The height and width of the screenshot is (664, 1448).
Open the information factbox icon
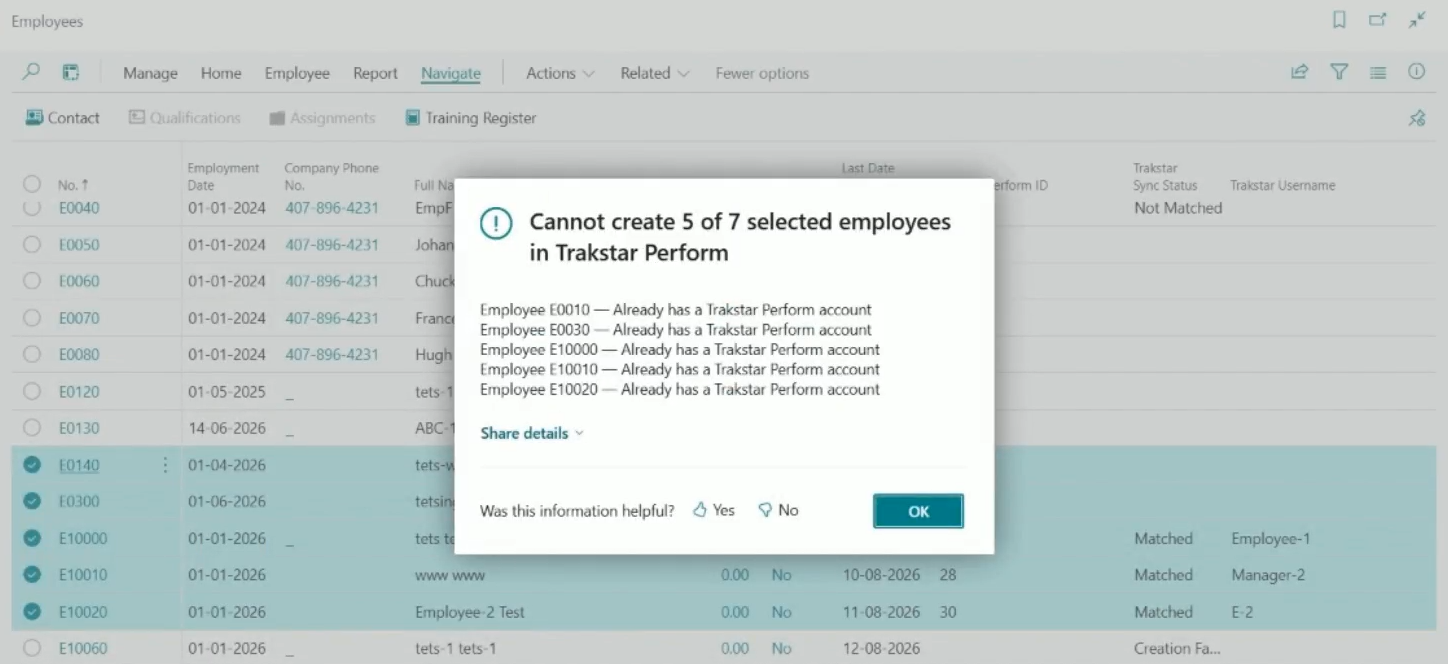pos(1416,72)
